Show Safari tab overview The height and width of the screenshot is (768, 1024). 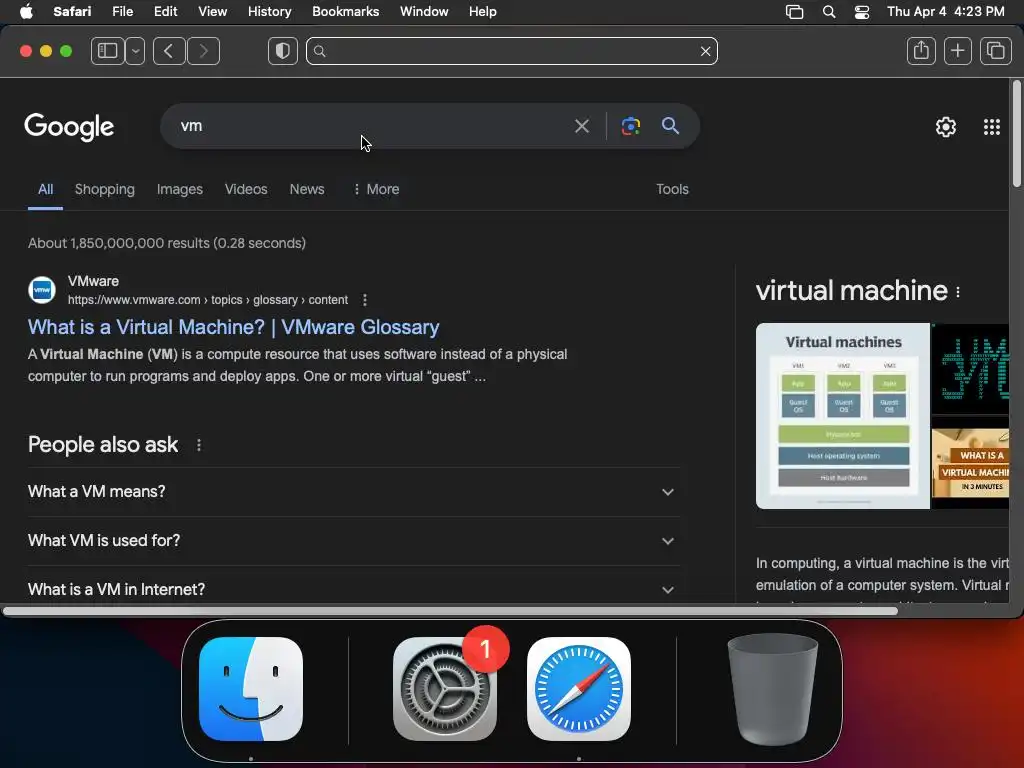pos(995,51)
